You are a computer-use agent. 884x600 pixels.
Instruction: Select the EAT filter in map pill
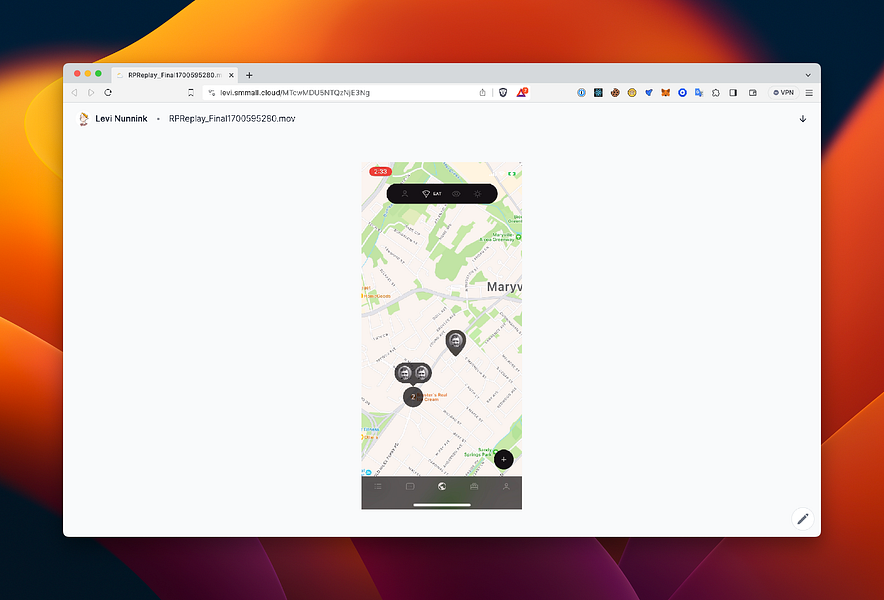432,193
